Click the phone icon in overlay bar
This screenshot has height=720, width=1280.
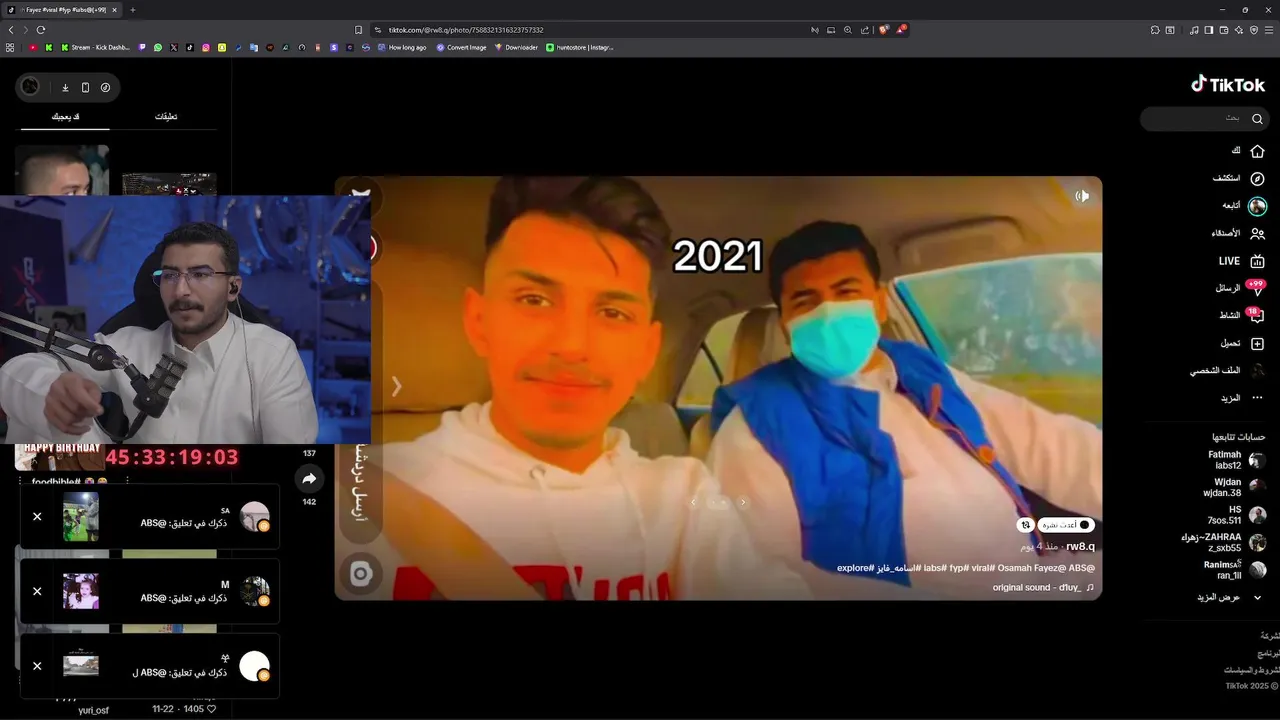point(85,88)
